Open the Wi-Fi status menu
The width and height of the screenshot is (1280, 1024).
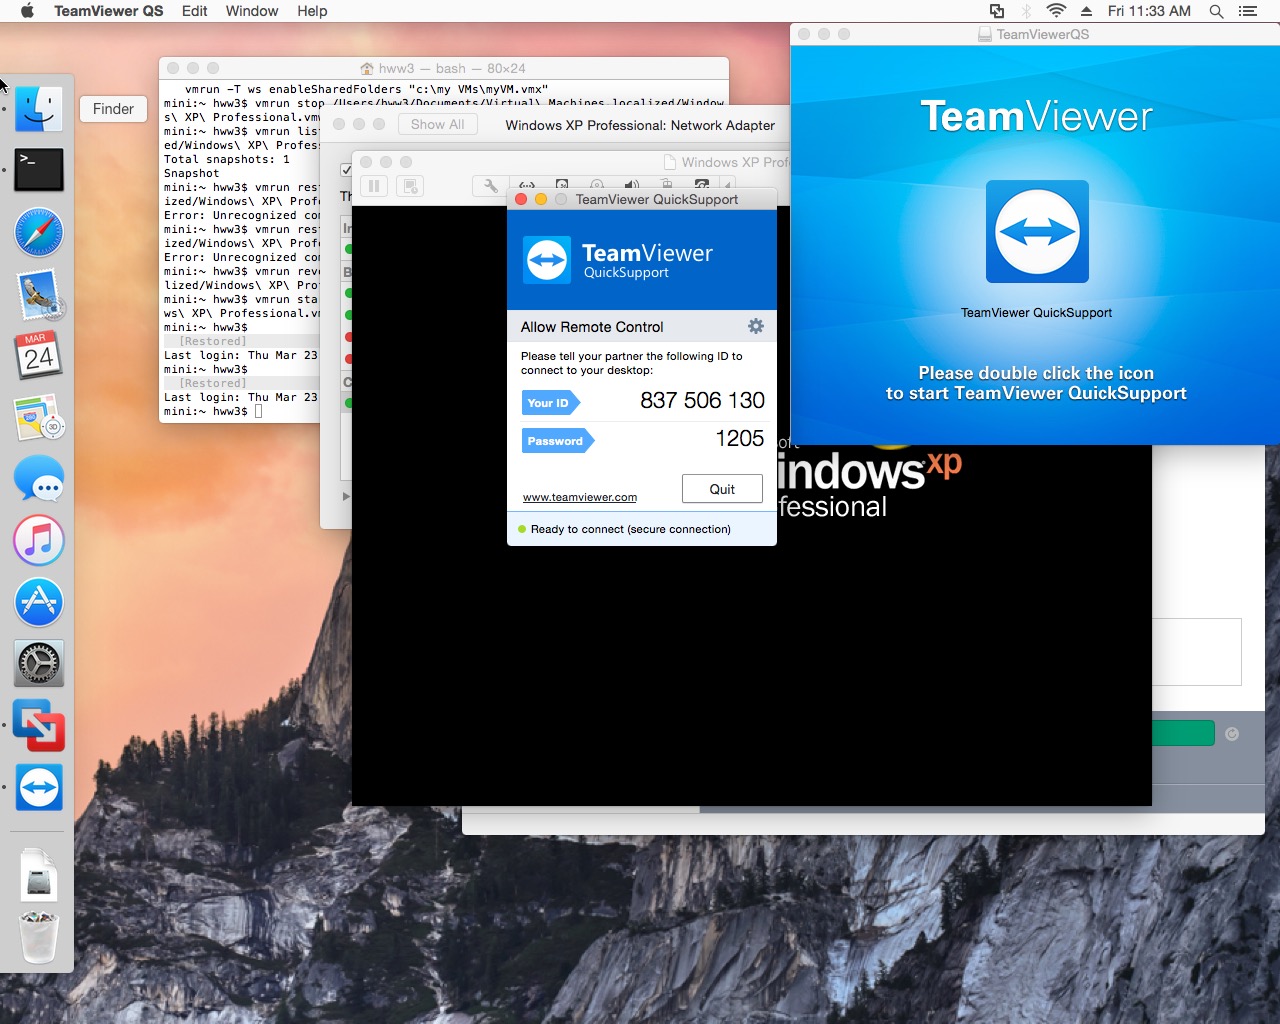click(x=1056, y=11)
